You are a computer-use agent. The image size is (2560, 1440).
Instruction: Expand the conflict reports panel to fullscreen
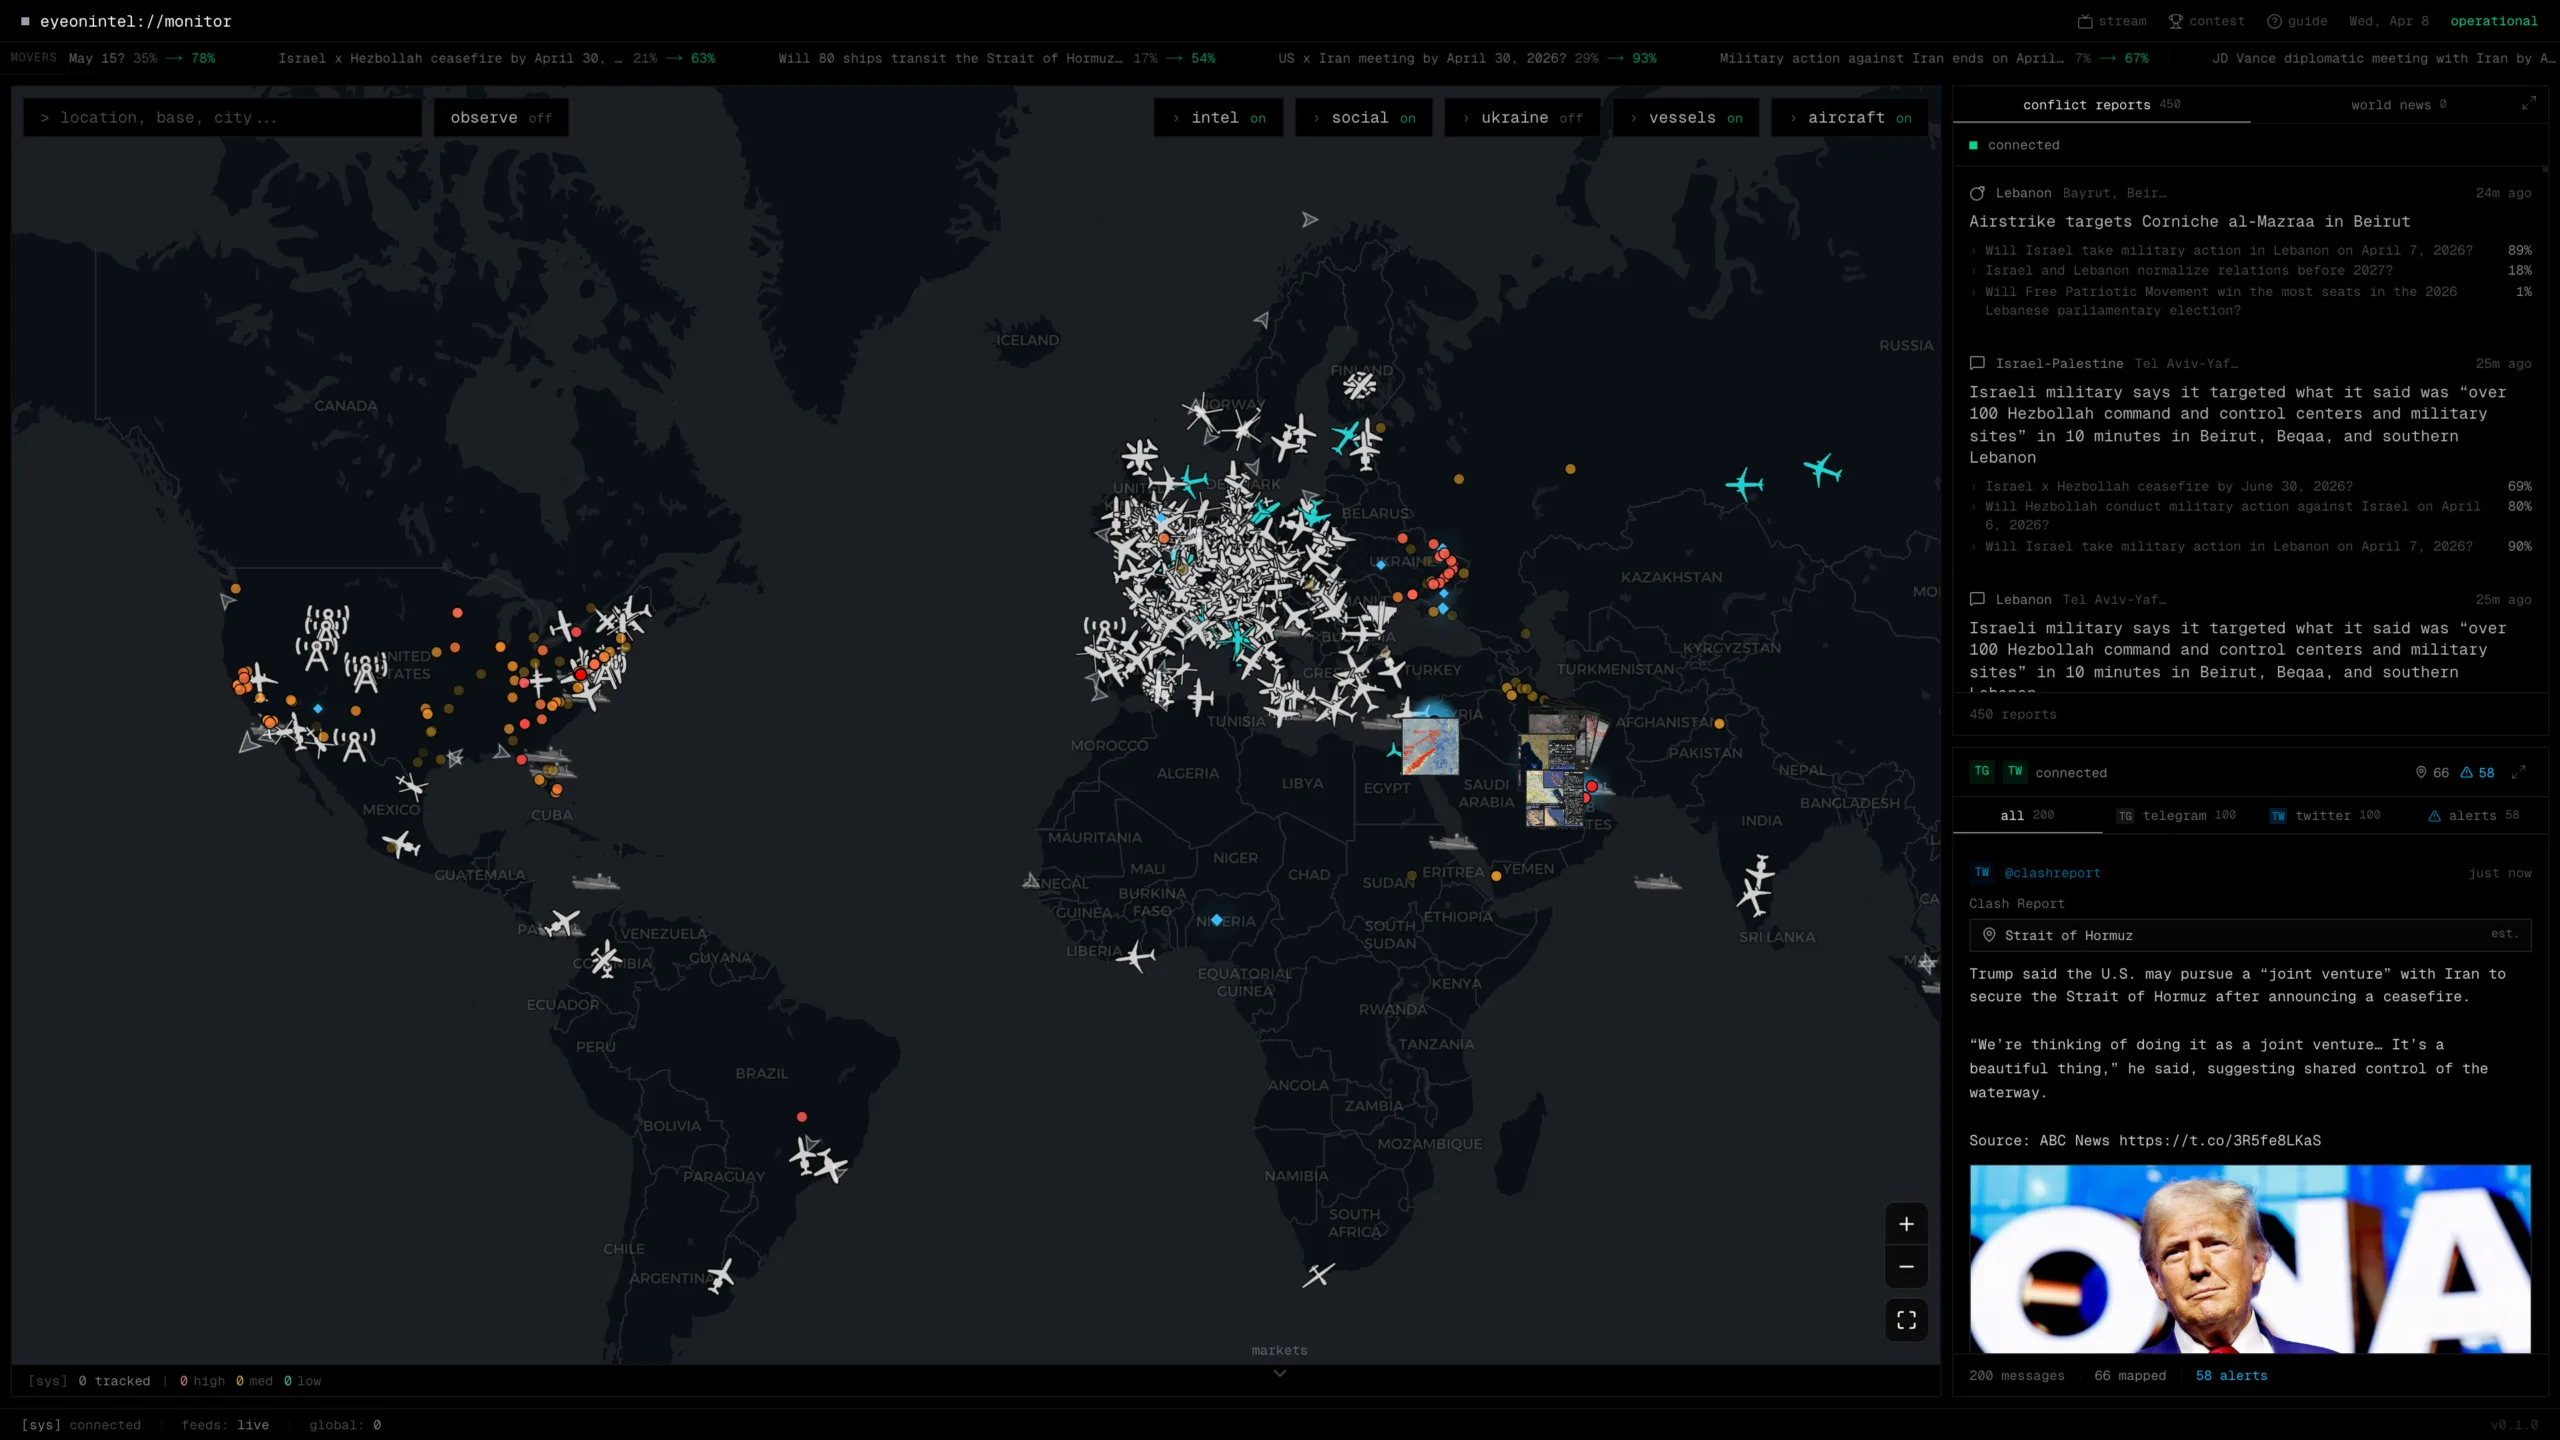2531,102
